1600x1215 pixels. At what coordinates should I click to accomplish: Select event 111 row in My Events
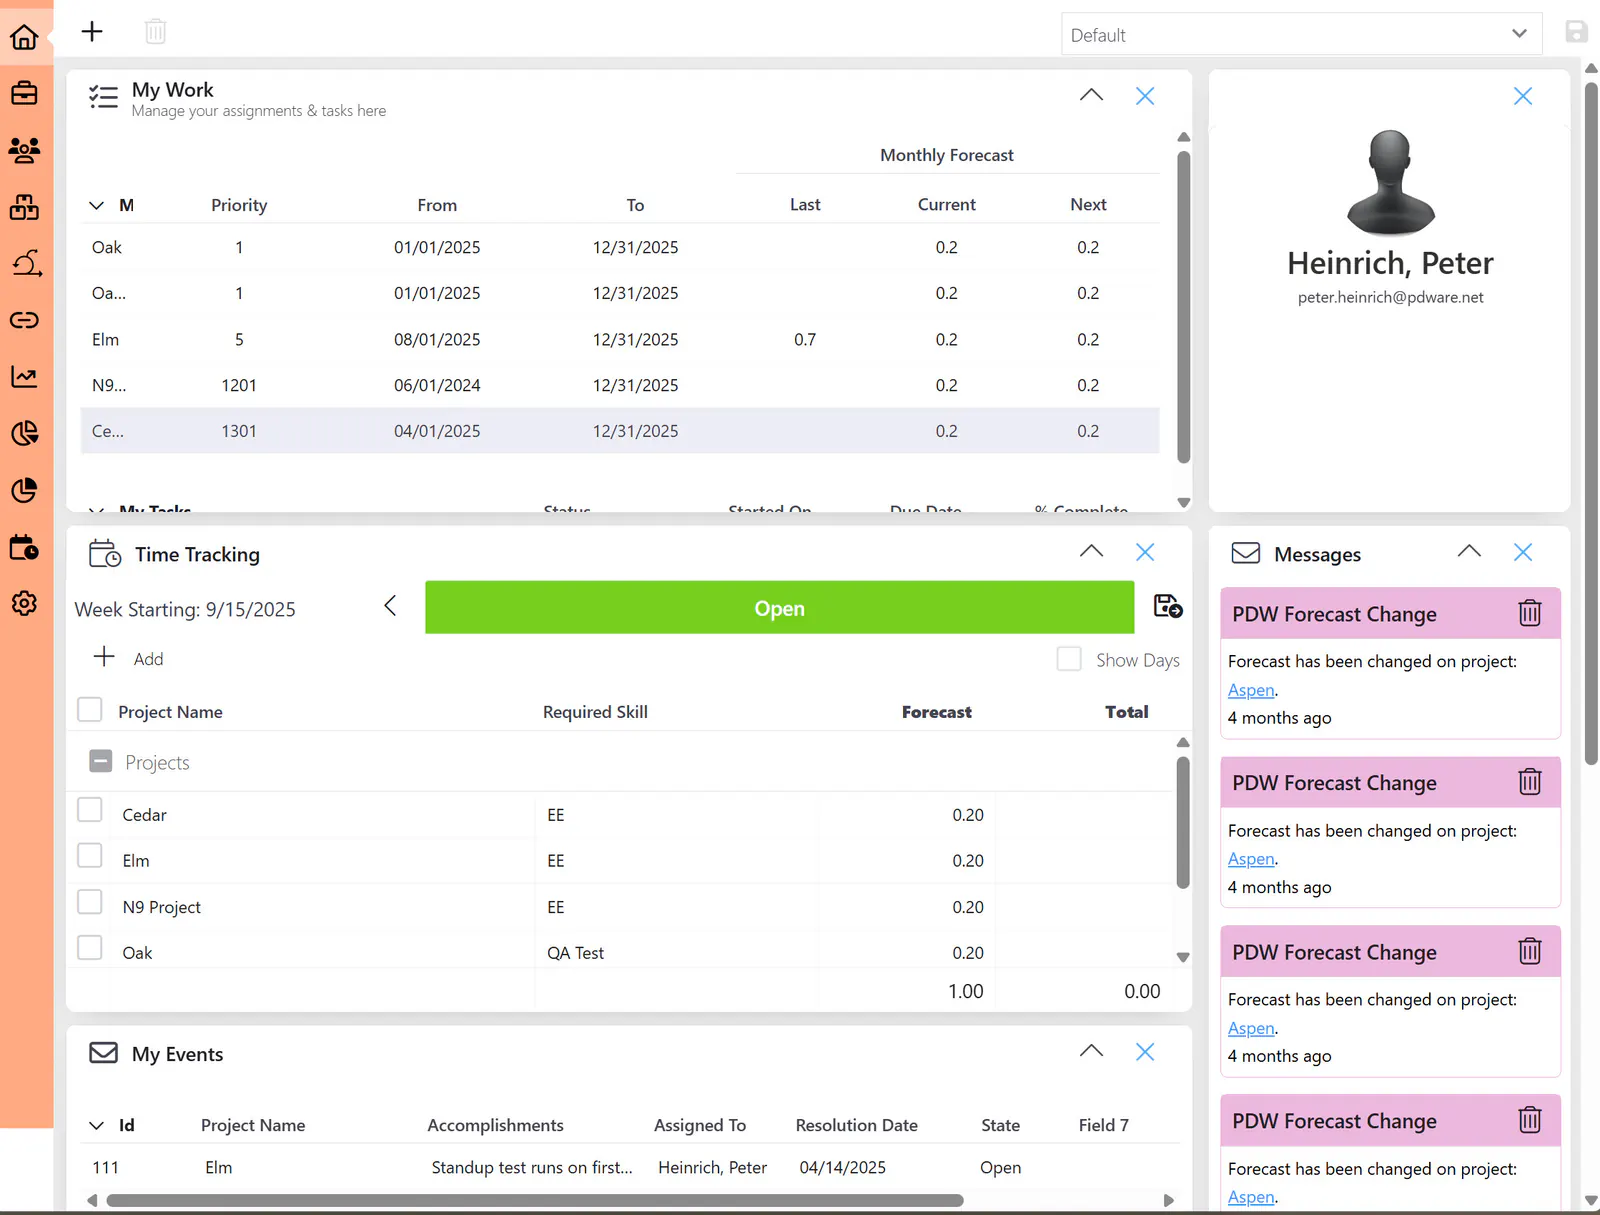pyautogui.click(x=630, y=1167)
